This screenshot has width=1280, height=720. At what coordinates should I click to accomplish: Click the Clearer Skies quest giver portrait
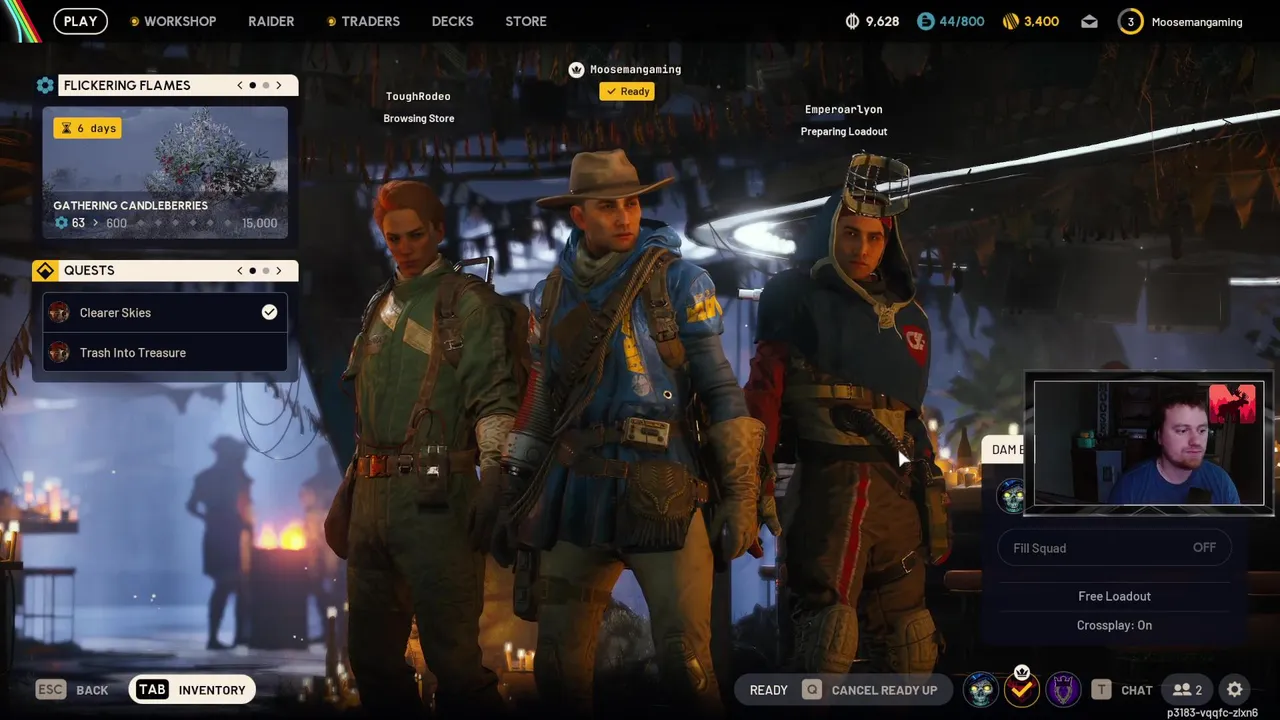[x=59, y=312]
